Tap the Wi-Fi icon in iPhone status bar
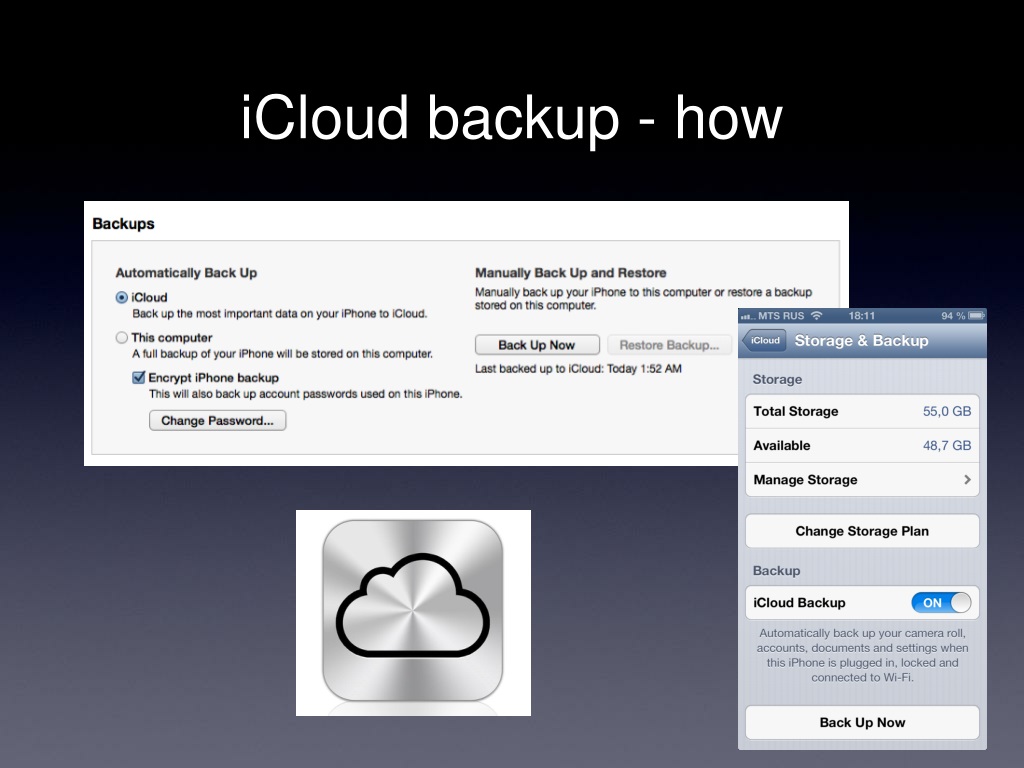This screenshot has height=768, width=1024. pos(816,315)
